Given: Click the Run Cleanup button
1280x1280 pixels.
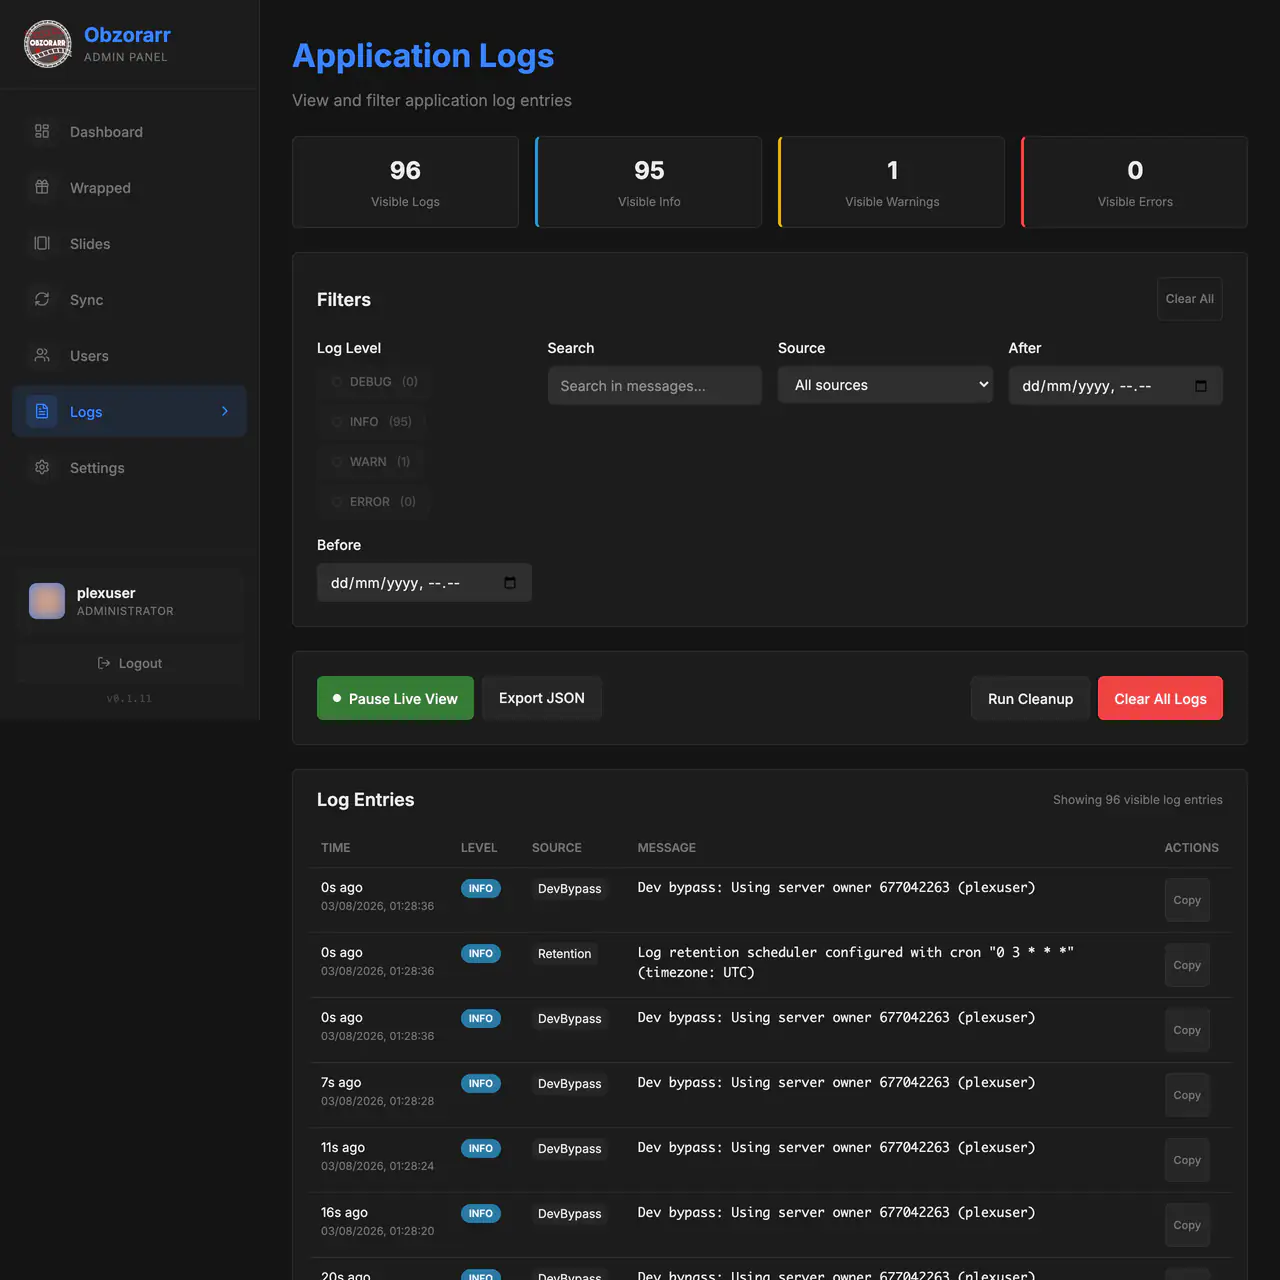Looking at the screenshot, I should tap(1030, 698).
